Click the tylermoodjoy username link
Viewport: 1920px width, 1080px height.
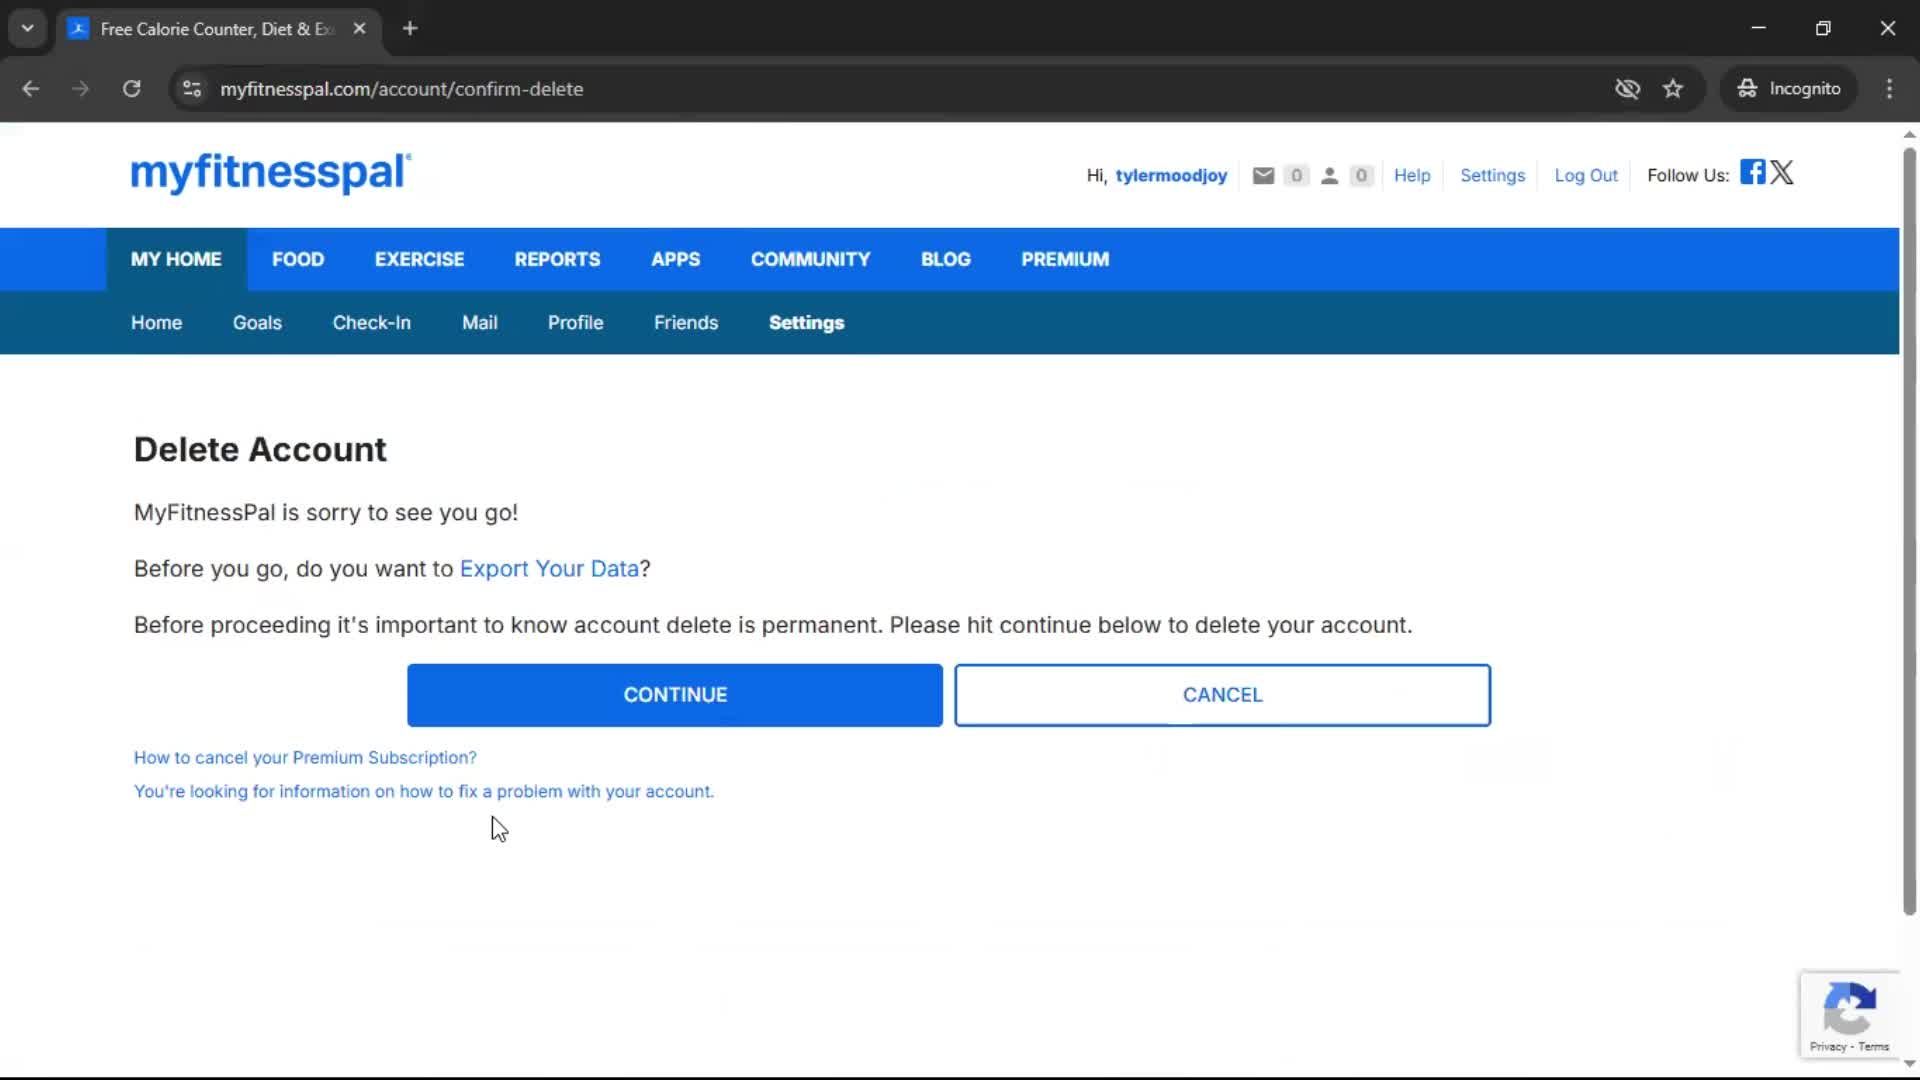click(x=1171, y=176)
